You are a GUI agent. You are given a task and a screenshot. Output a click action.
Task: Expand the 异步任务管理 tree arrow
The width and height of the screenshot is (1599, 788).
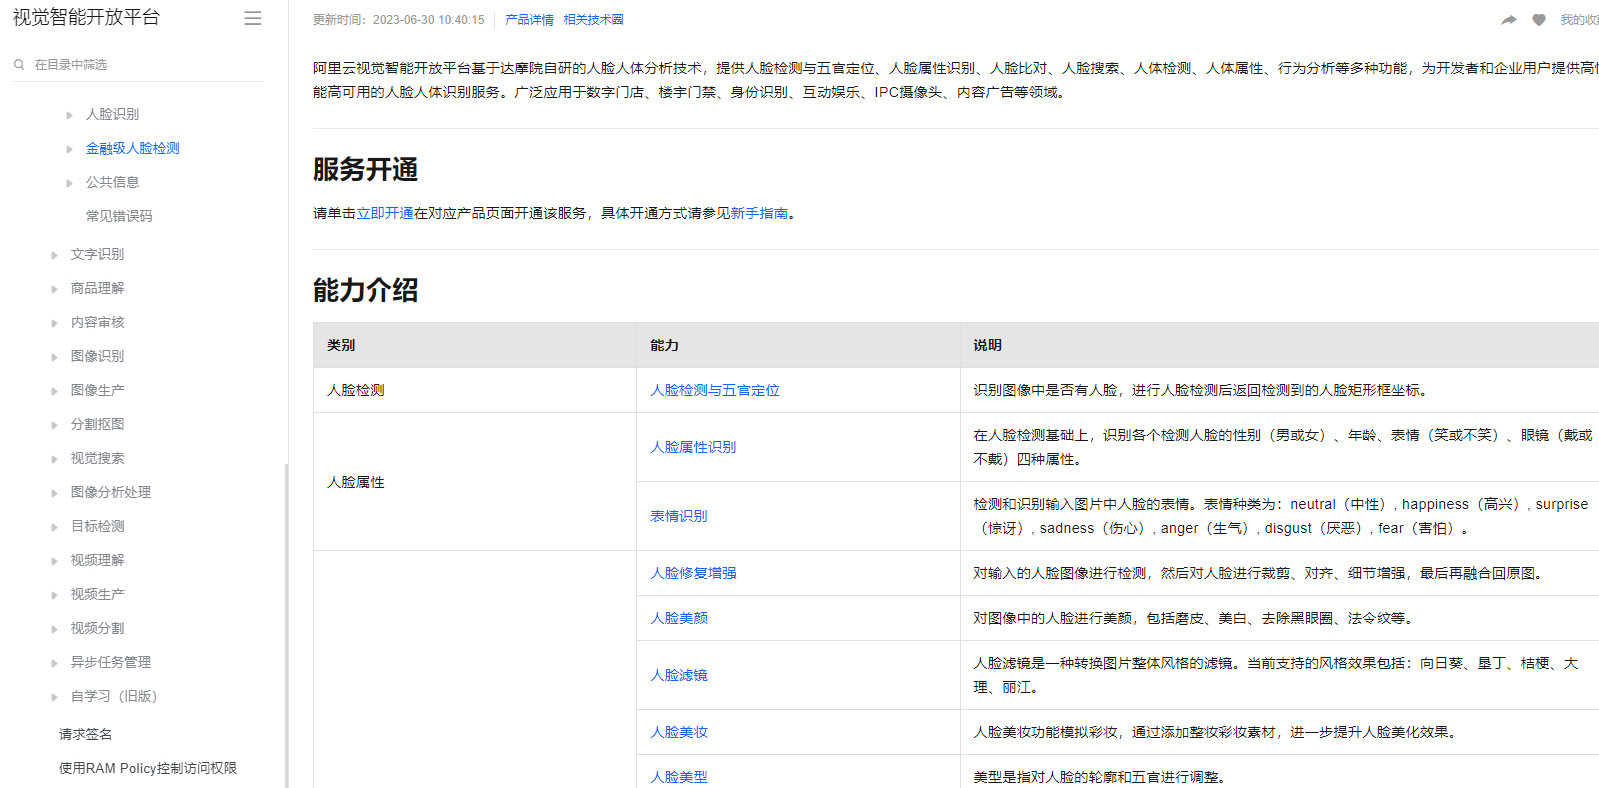click(54, 663)
